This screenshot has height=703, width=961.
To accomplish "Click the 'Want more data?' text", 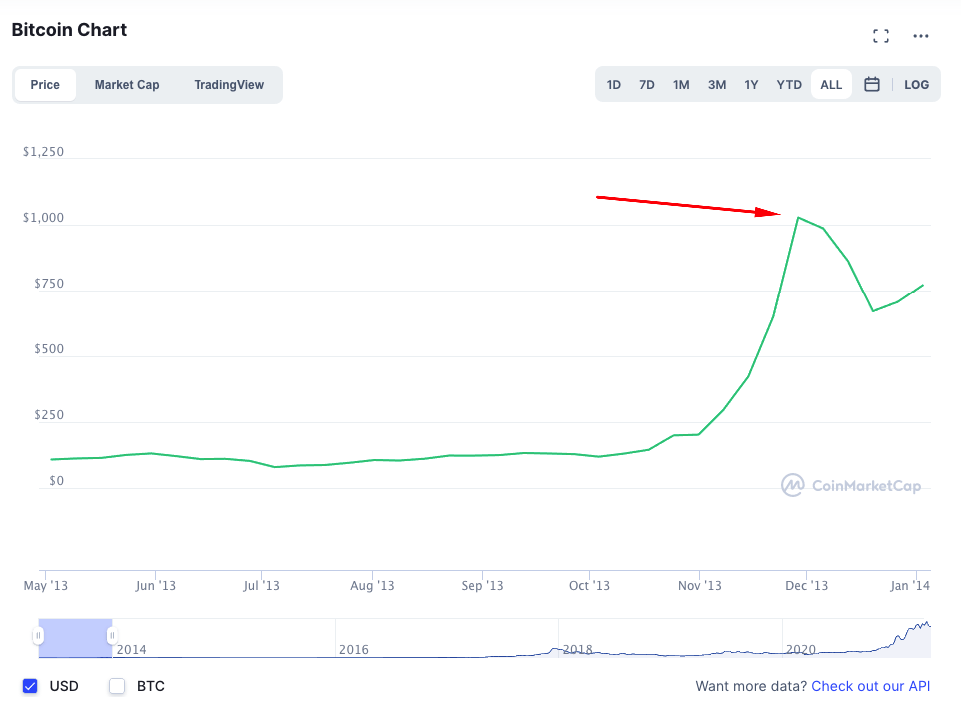I will (x=751, y=686).
